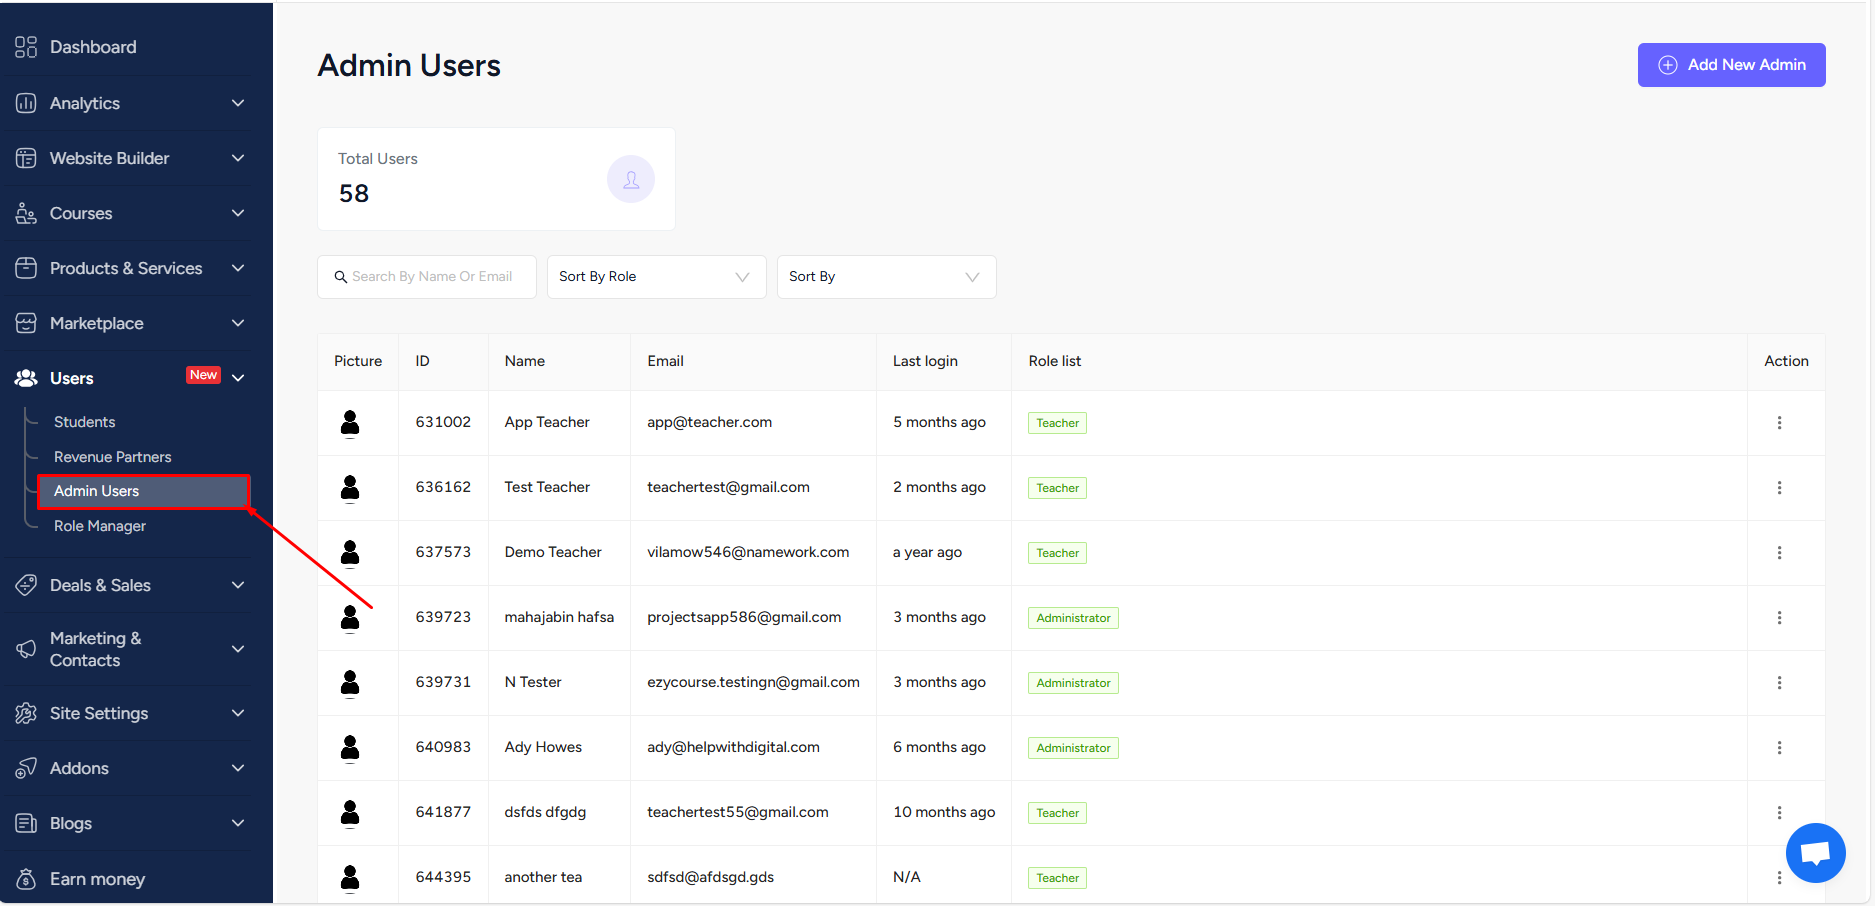The height and width of the screenshot is (906, 1875).
Task: Expand the Products & Services chevron
Action: click(x=238, y=268)
